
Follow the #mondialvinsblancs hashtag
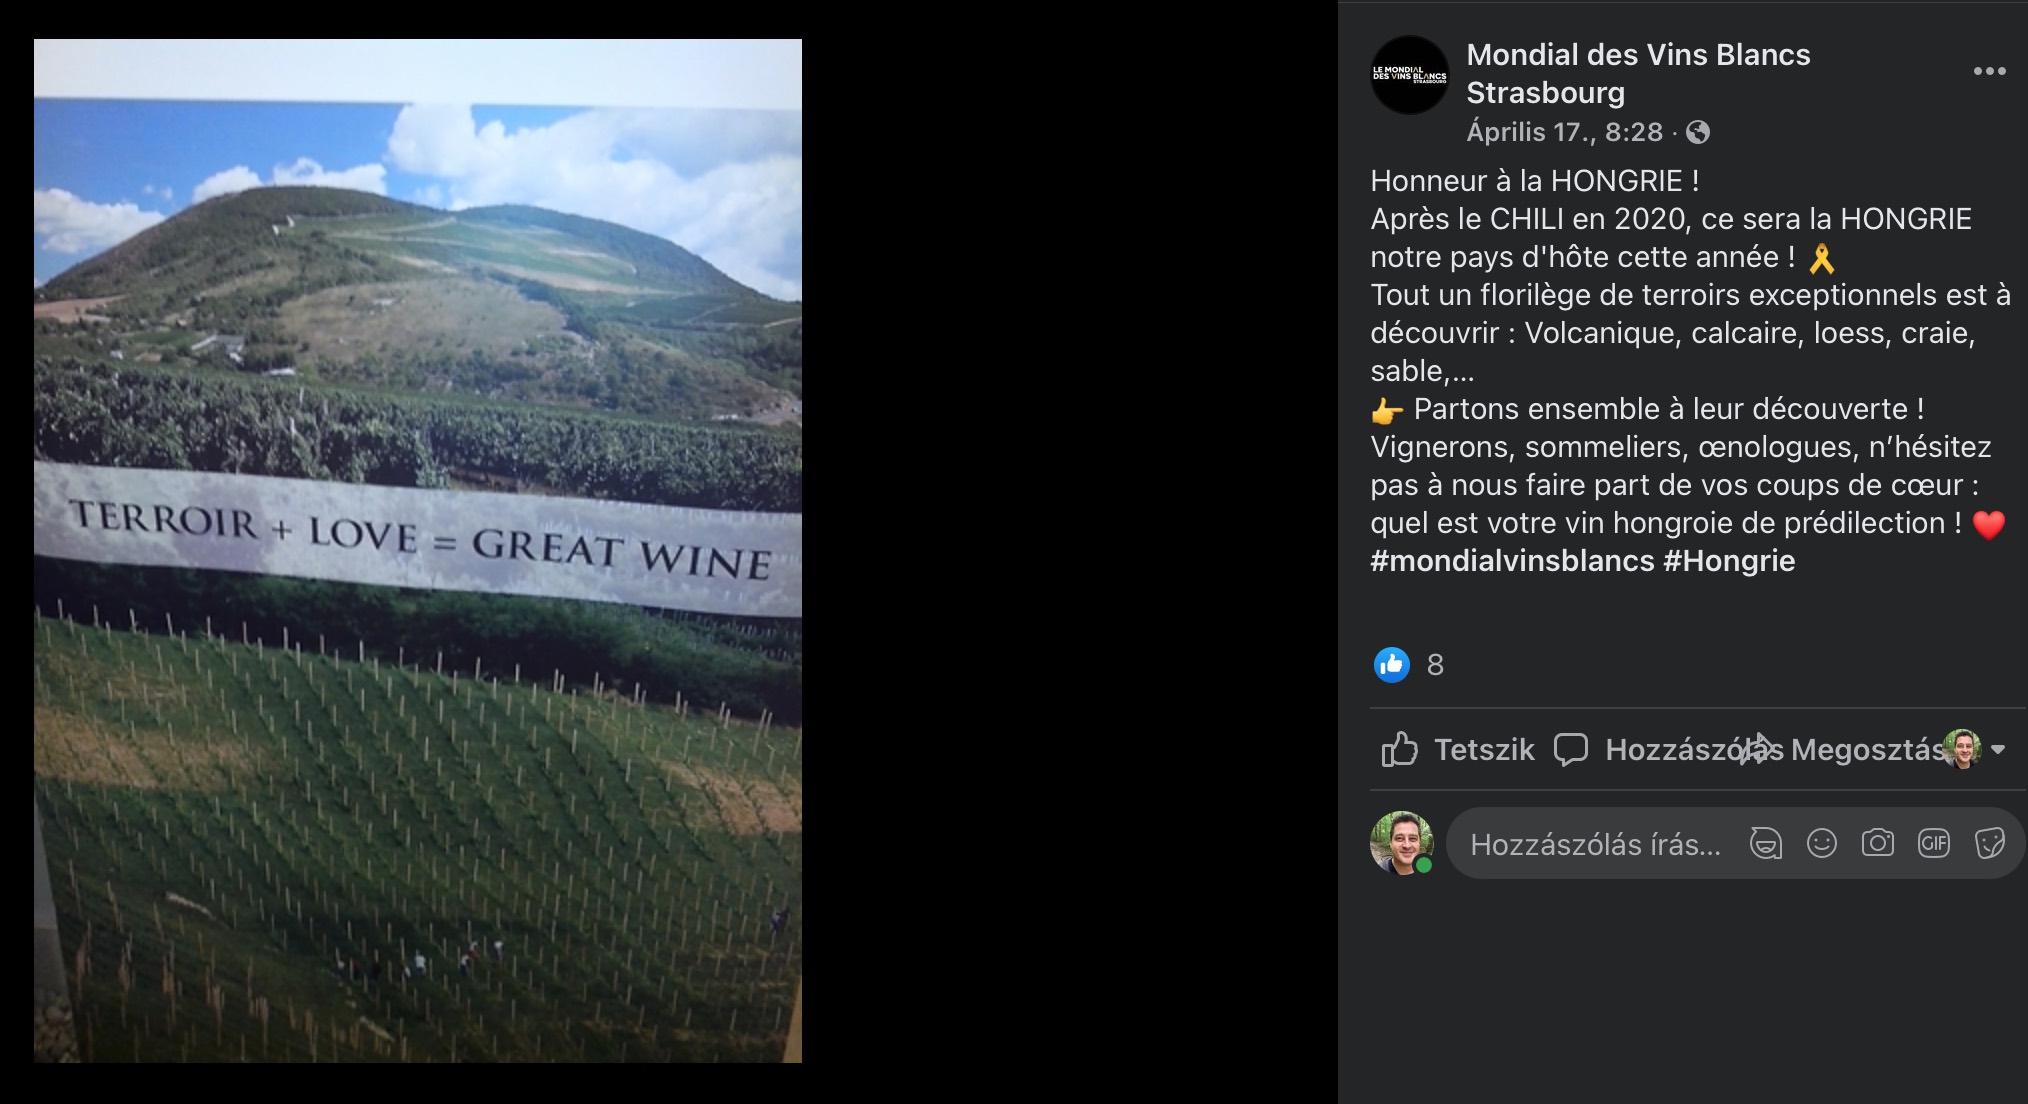tap(1512, 561)
